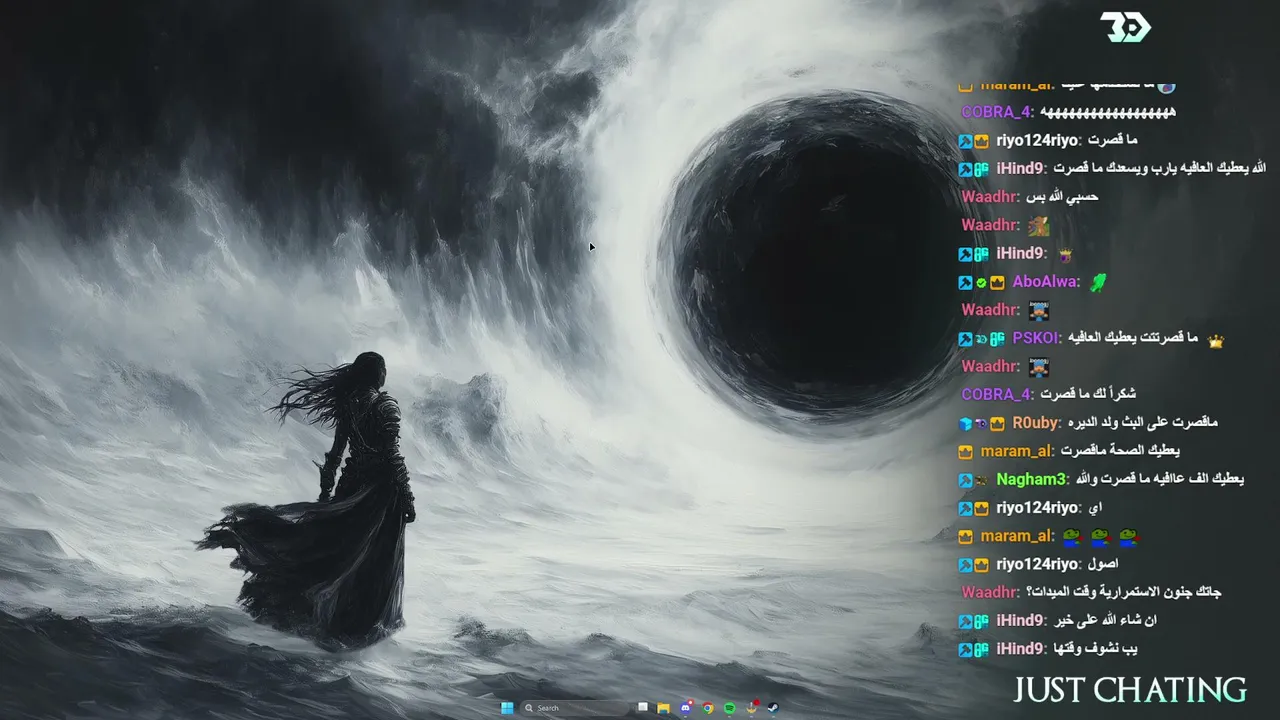1280x720 pixels.
Task: Click the blue cube badge beside R0uby
Action: [965, 424]
